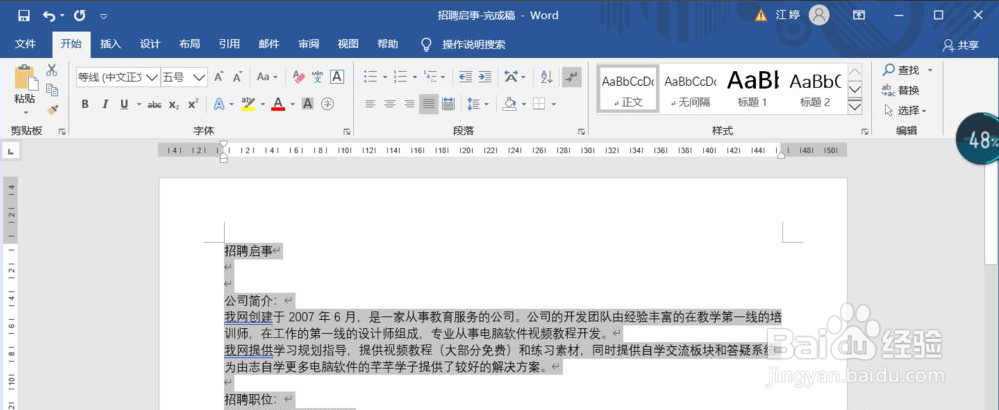Open the Quick Access Toolbar customize arrow
The height and width of the screenshot is (410, 999).
point(104,16)
